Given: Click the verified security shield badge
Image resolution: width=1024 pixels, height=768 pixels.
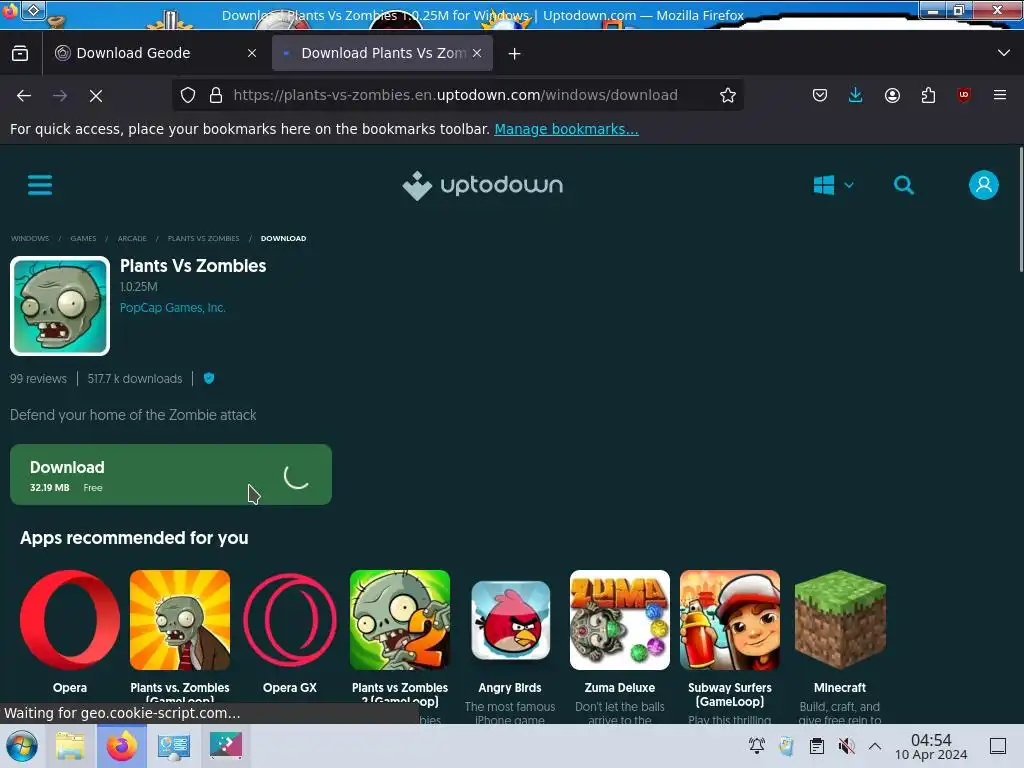Looking at the screenshot, I should (209, 378).
